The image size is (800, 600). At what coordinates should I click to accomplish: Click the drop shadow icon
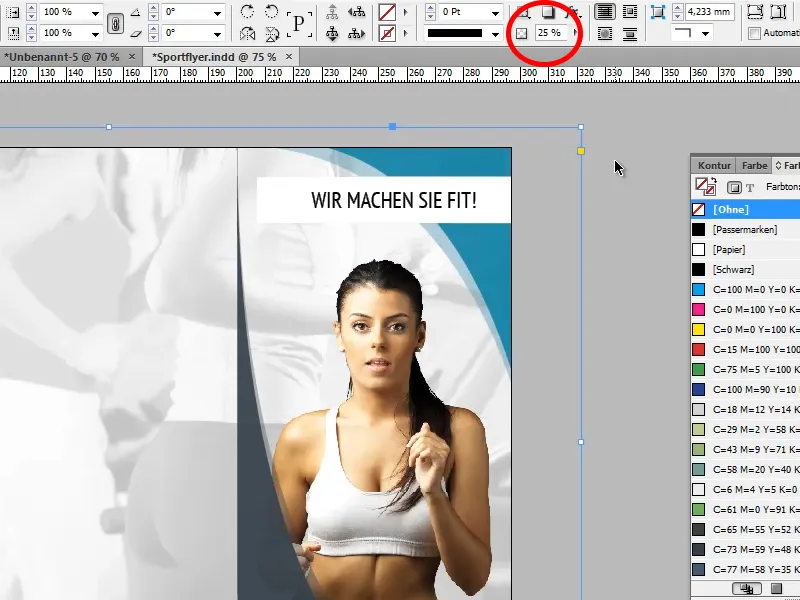548,11
